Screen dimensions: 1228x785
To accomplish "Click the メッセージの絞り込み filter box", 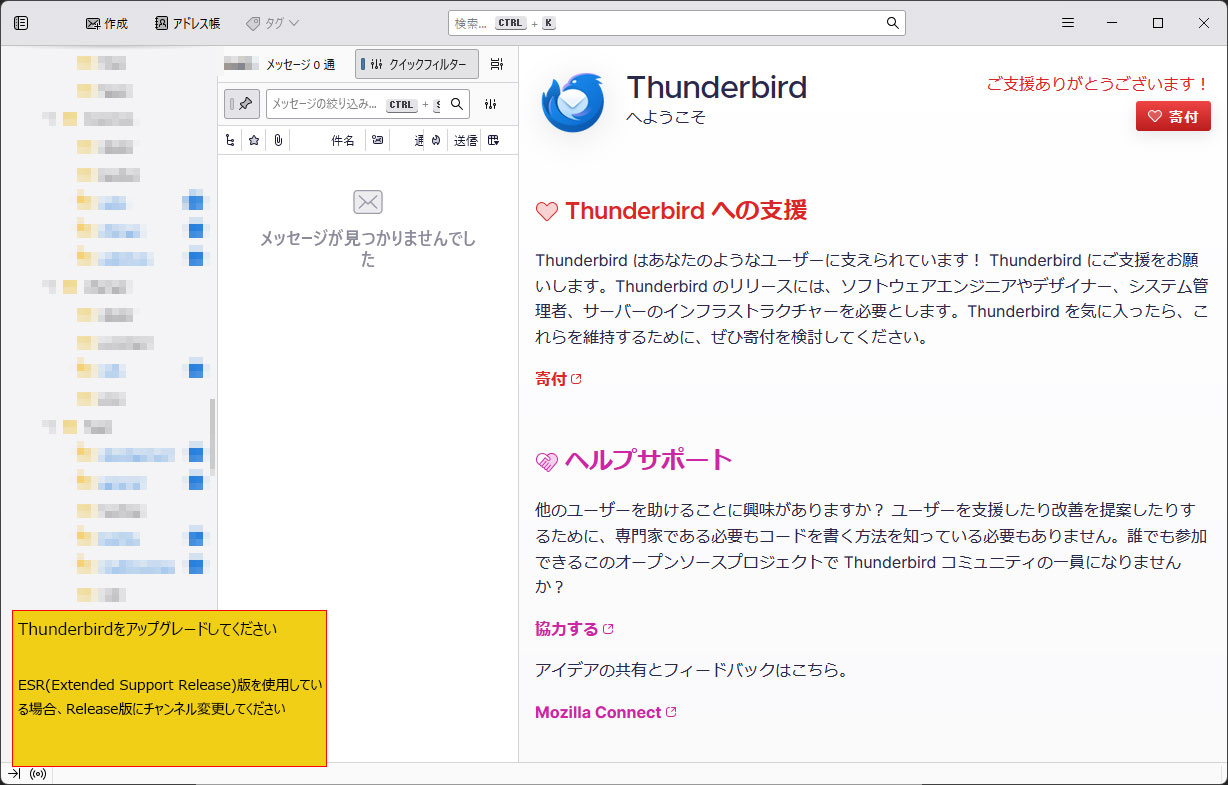I will (x=368, y=103).
